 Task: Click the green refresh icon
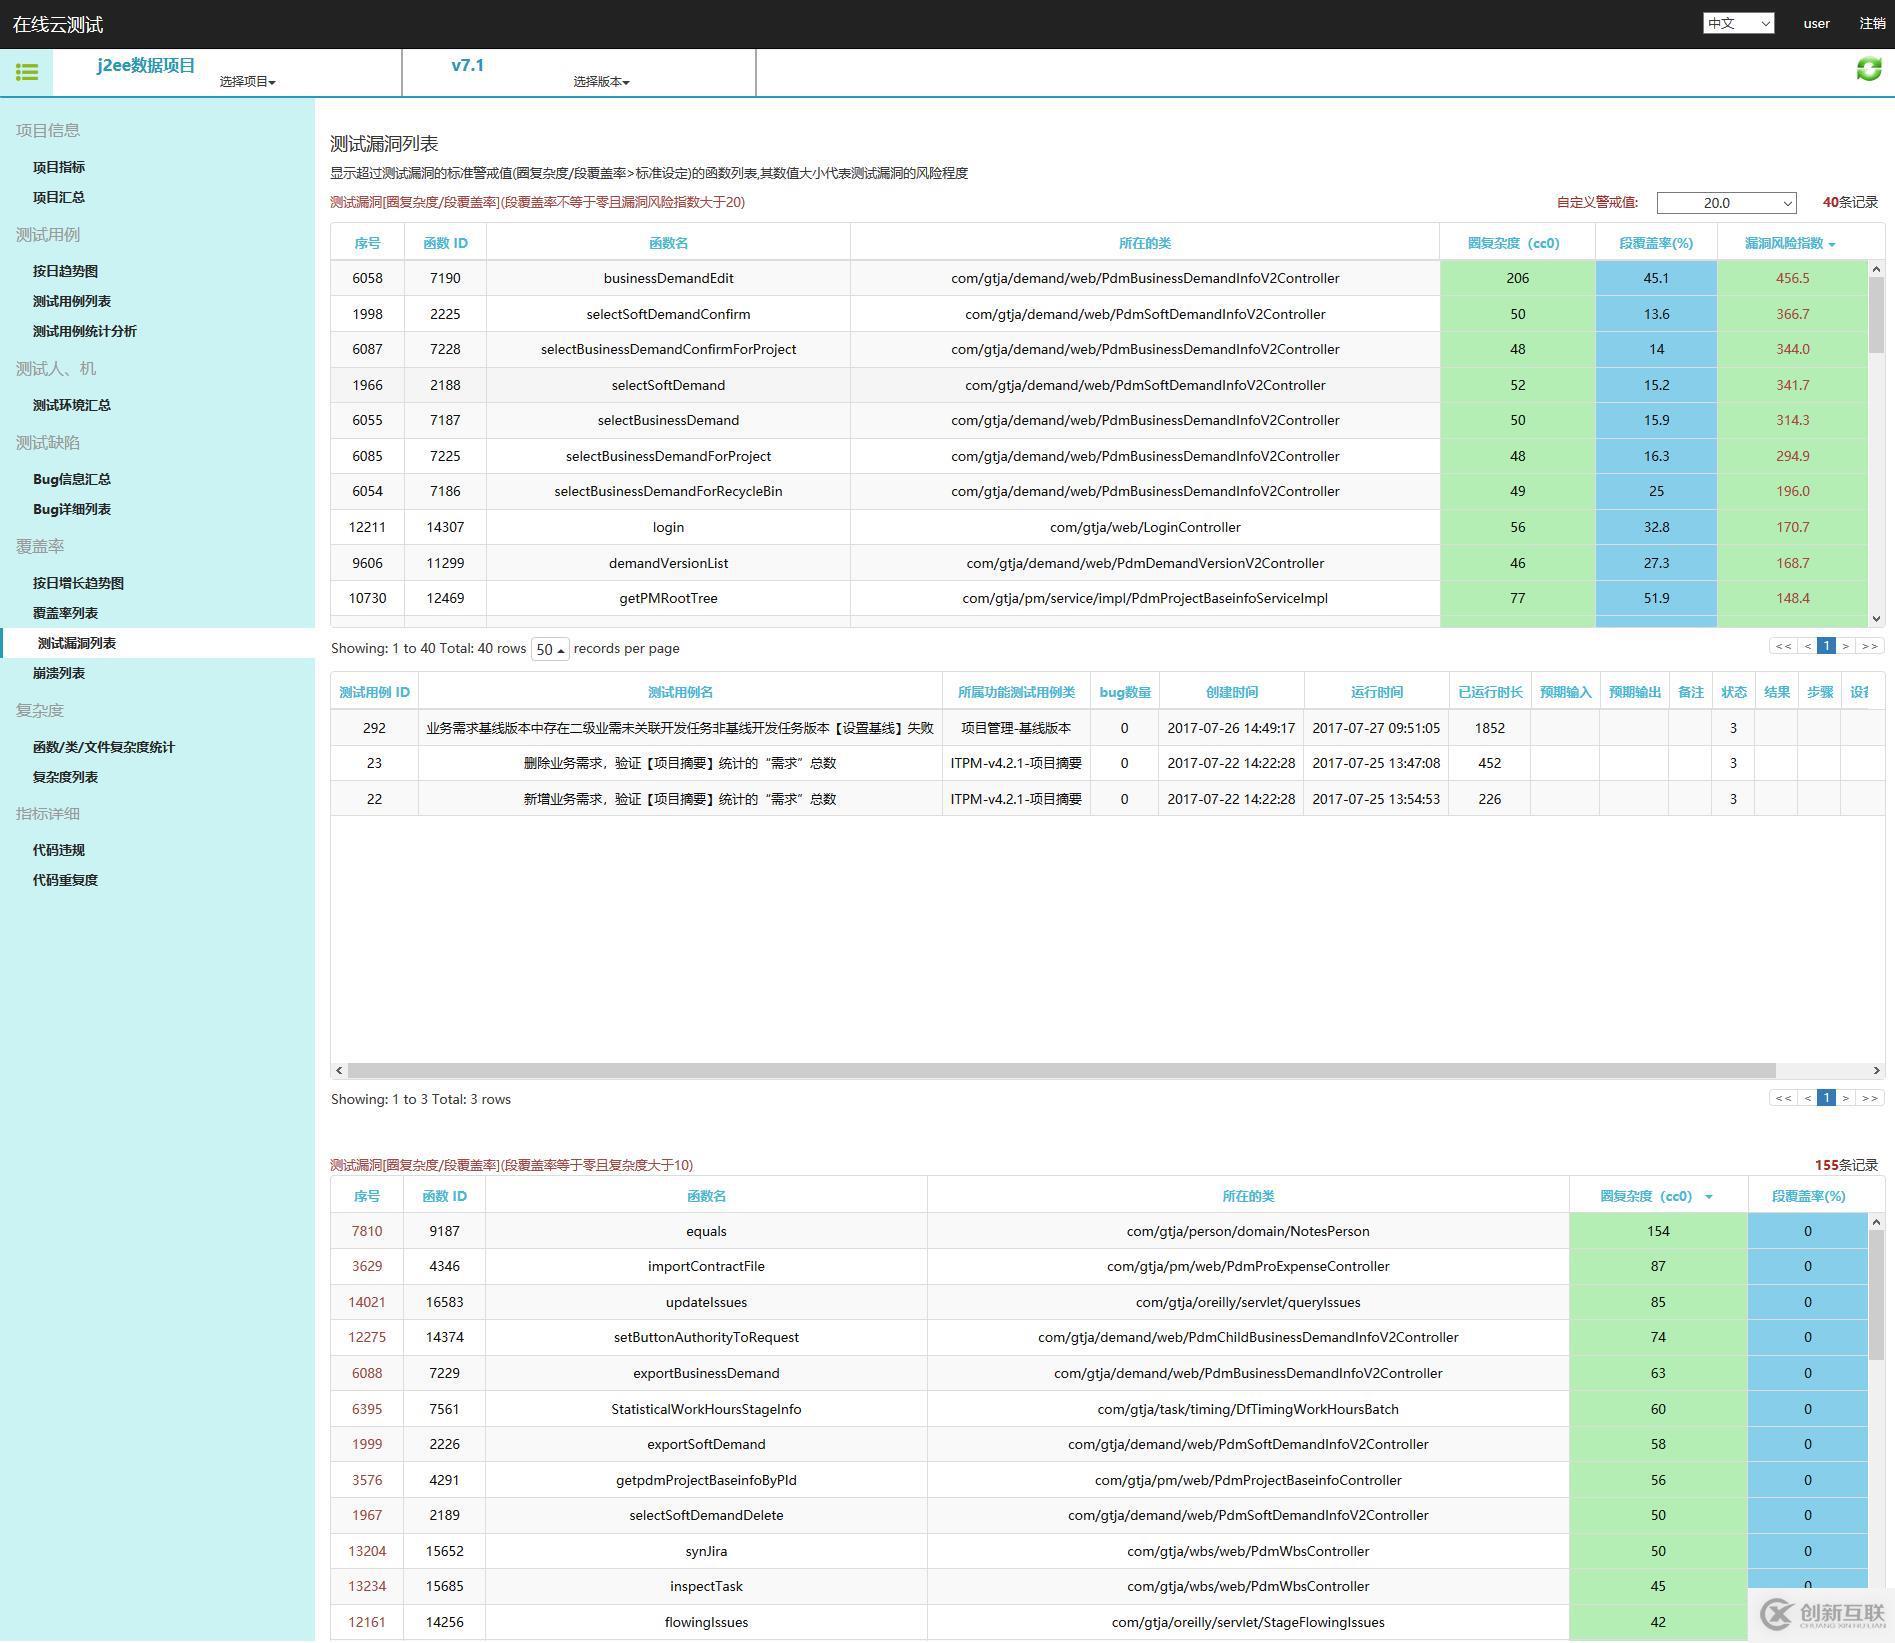point(1868,69)
